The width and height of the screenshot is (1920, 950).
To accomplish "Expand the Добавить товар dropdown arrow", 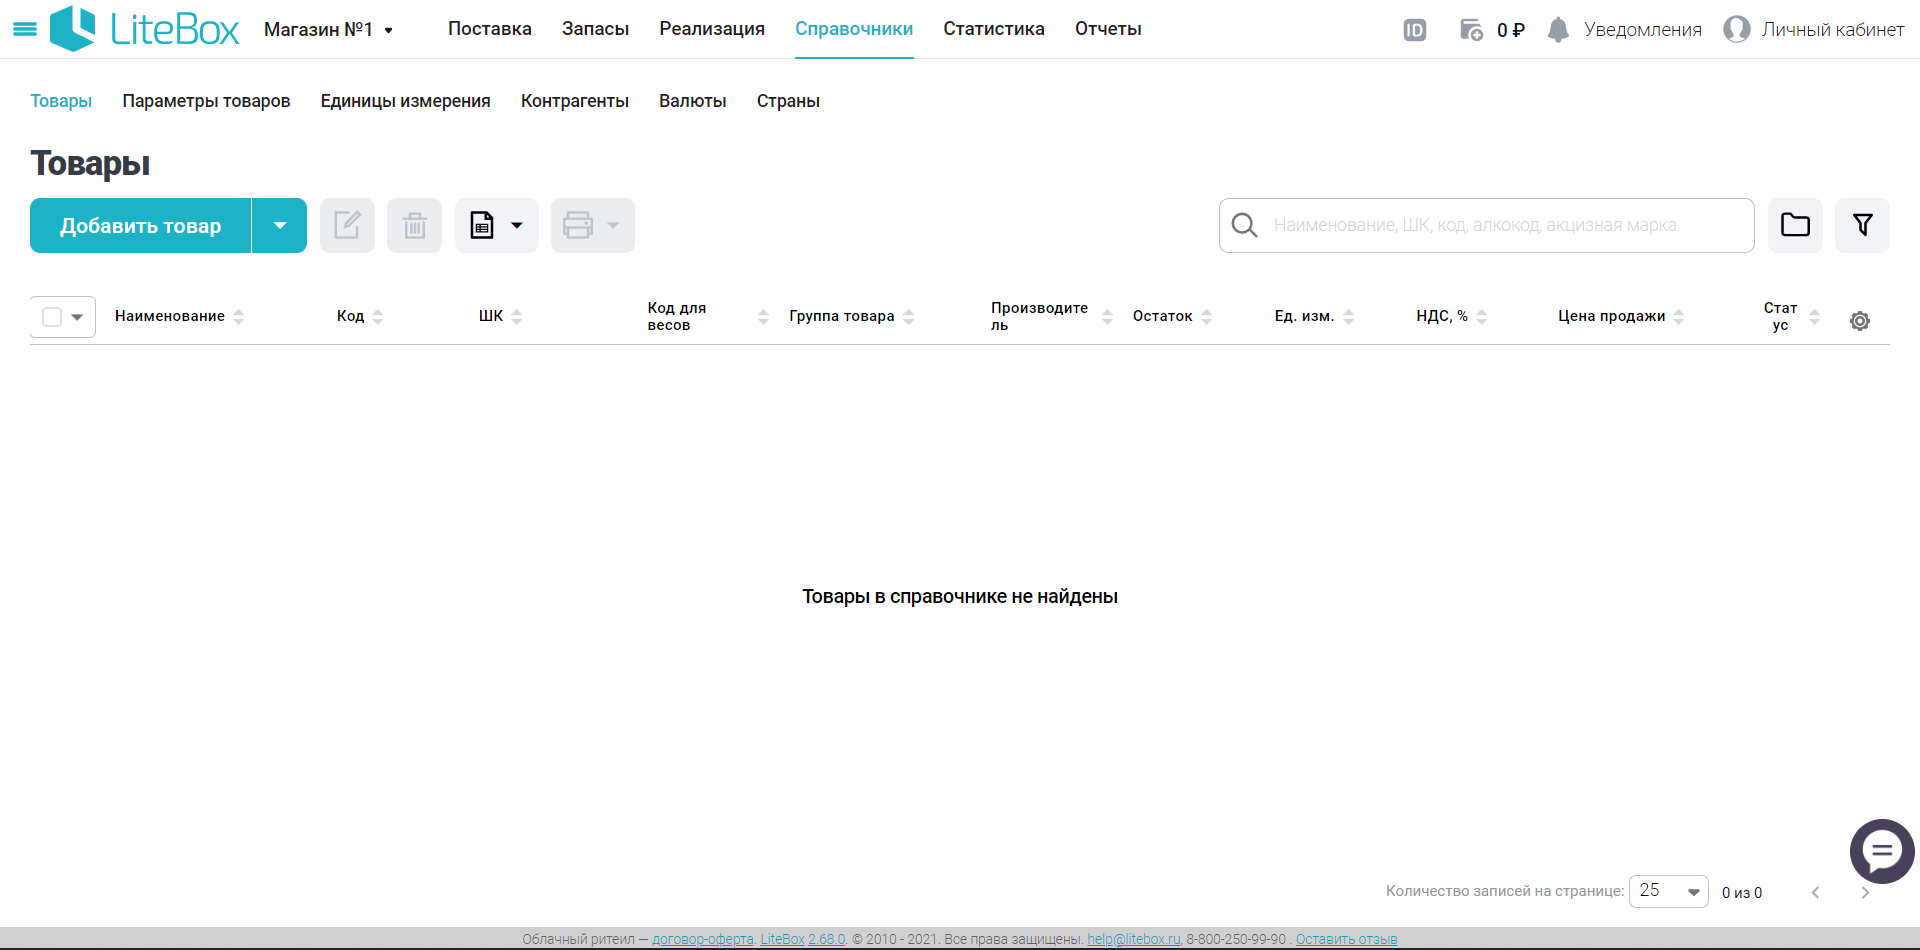I will (x=280, y=225).
